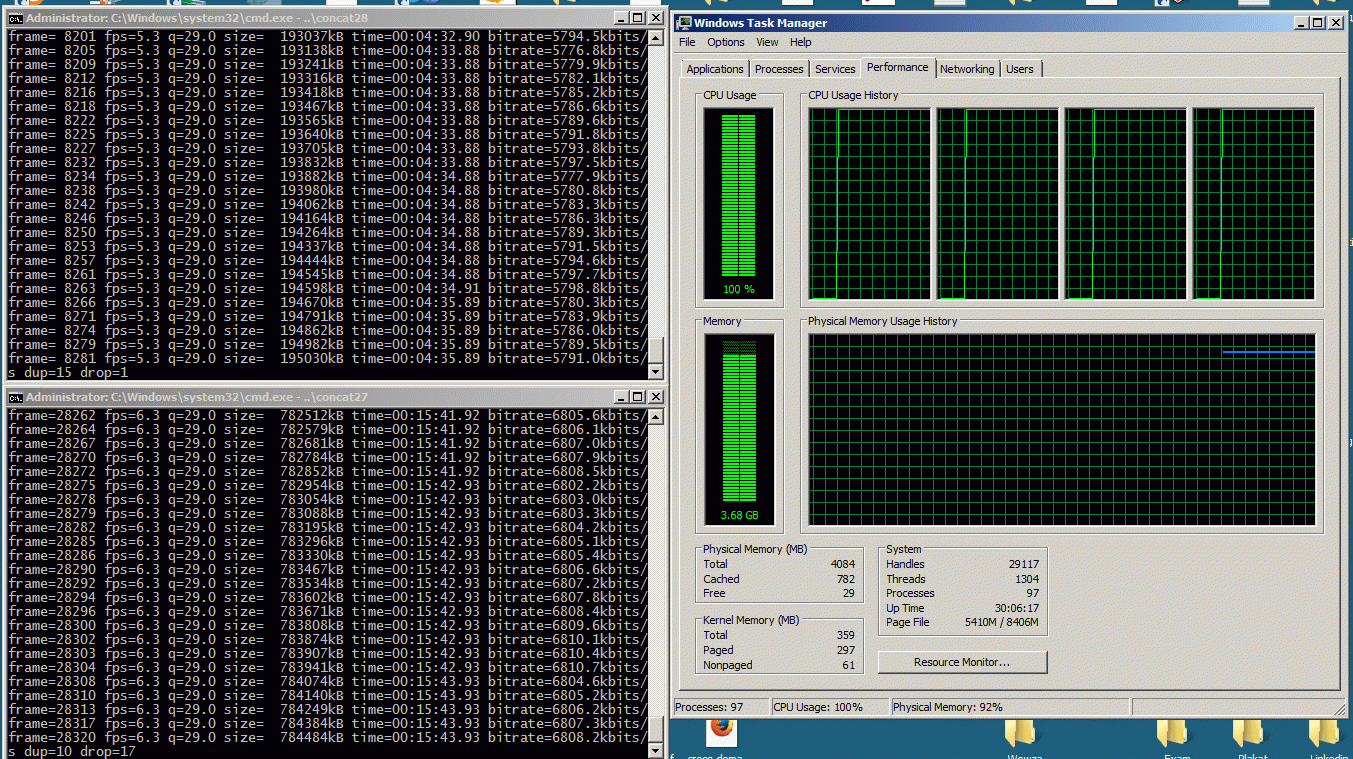Click the "s dup=10 drop=17" line in concat27
This screenshot has height=759, width=1353.
click(72, 751)
